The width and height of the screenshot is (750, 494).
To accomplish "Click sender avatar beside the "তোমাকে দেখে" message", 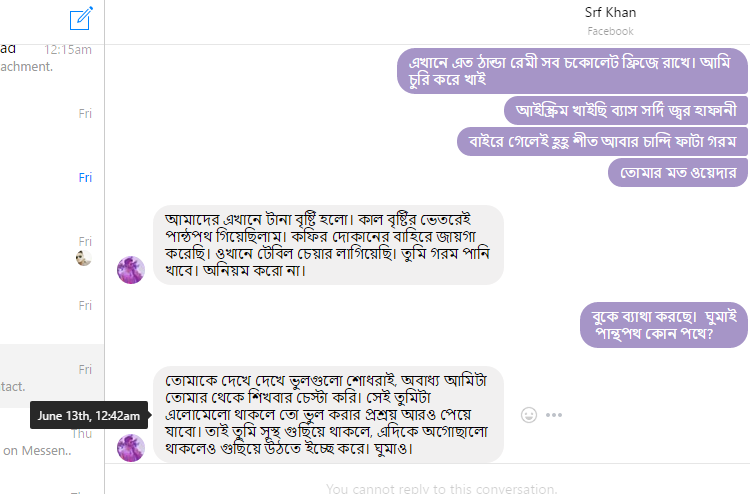I will [131, 447].
